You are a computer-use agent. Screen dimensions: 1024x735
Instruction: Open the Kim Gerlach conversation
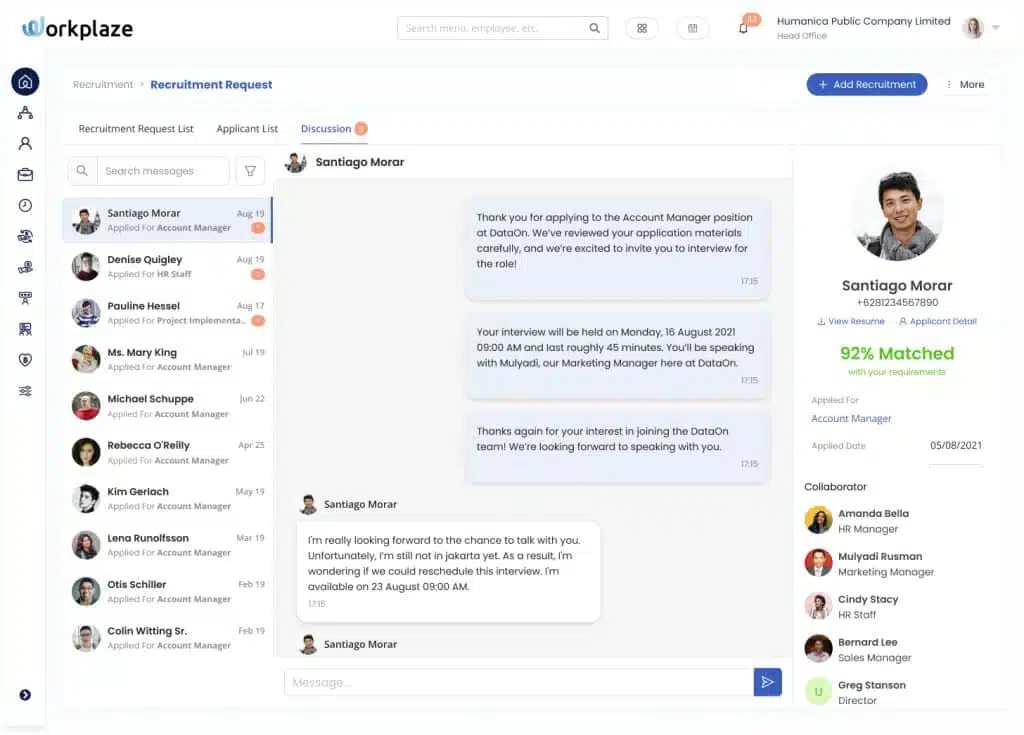pyautogui.click(x=167, y=498)
